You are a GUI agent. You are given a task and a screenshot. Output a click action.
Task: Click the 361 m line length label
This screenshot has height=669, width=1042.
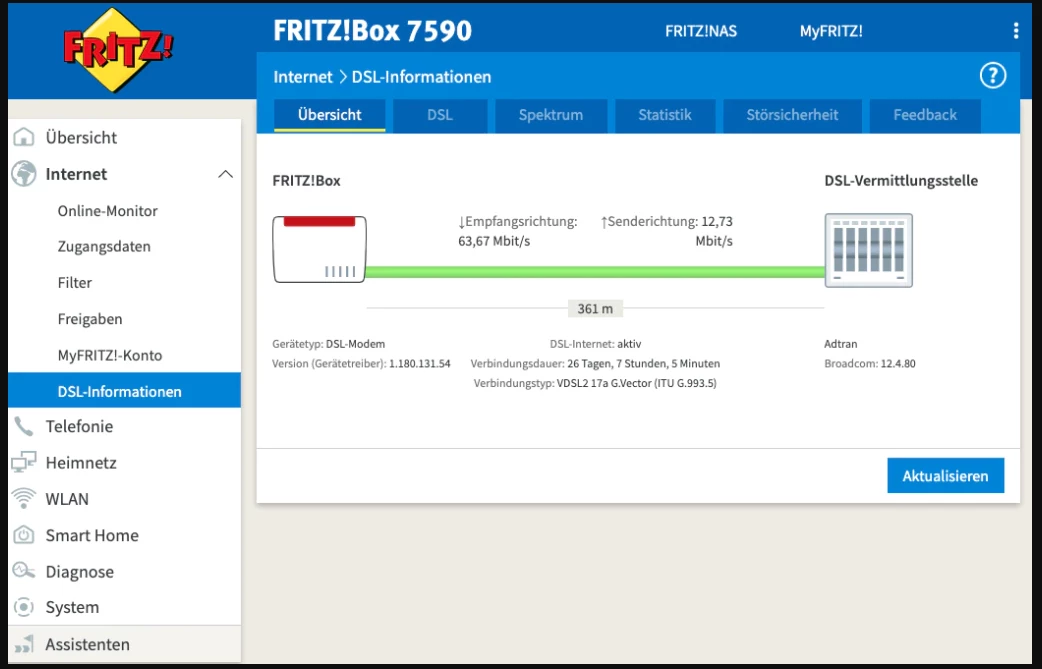coord(595,309)
